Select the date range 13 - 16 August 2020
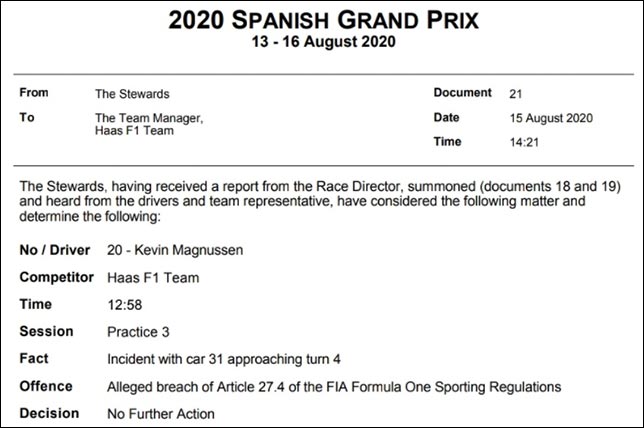 pos(322,42)
